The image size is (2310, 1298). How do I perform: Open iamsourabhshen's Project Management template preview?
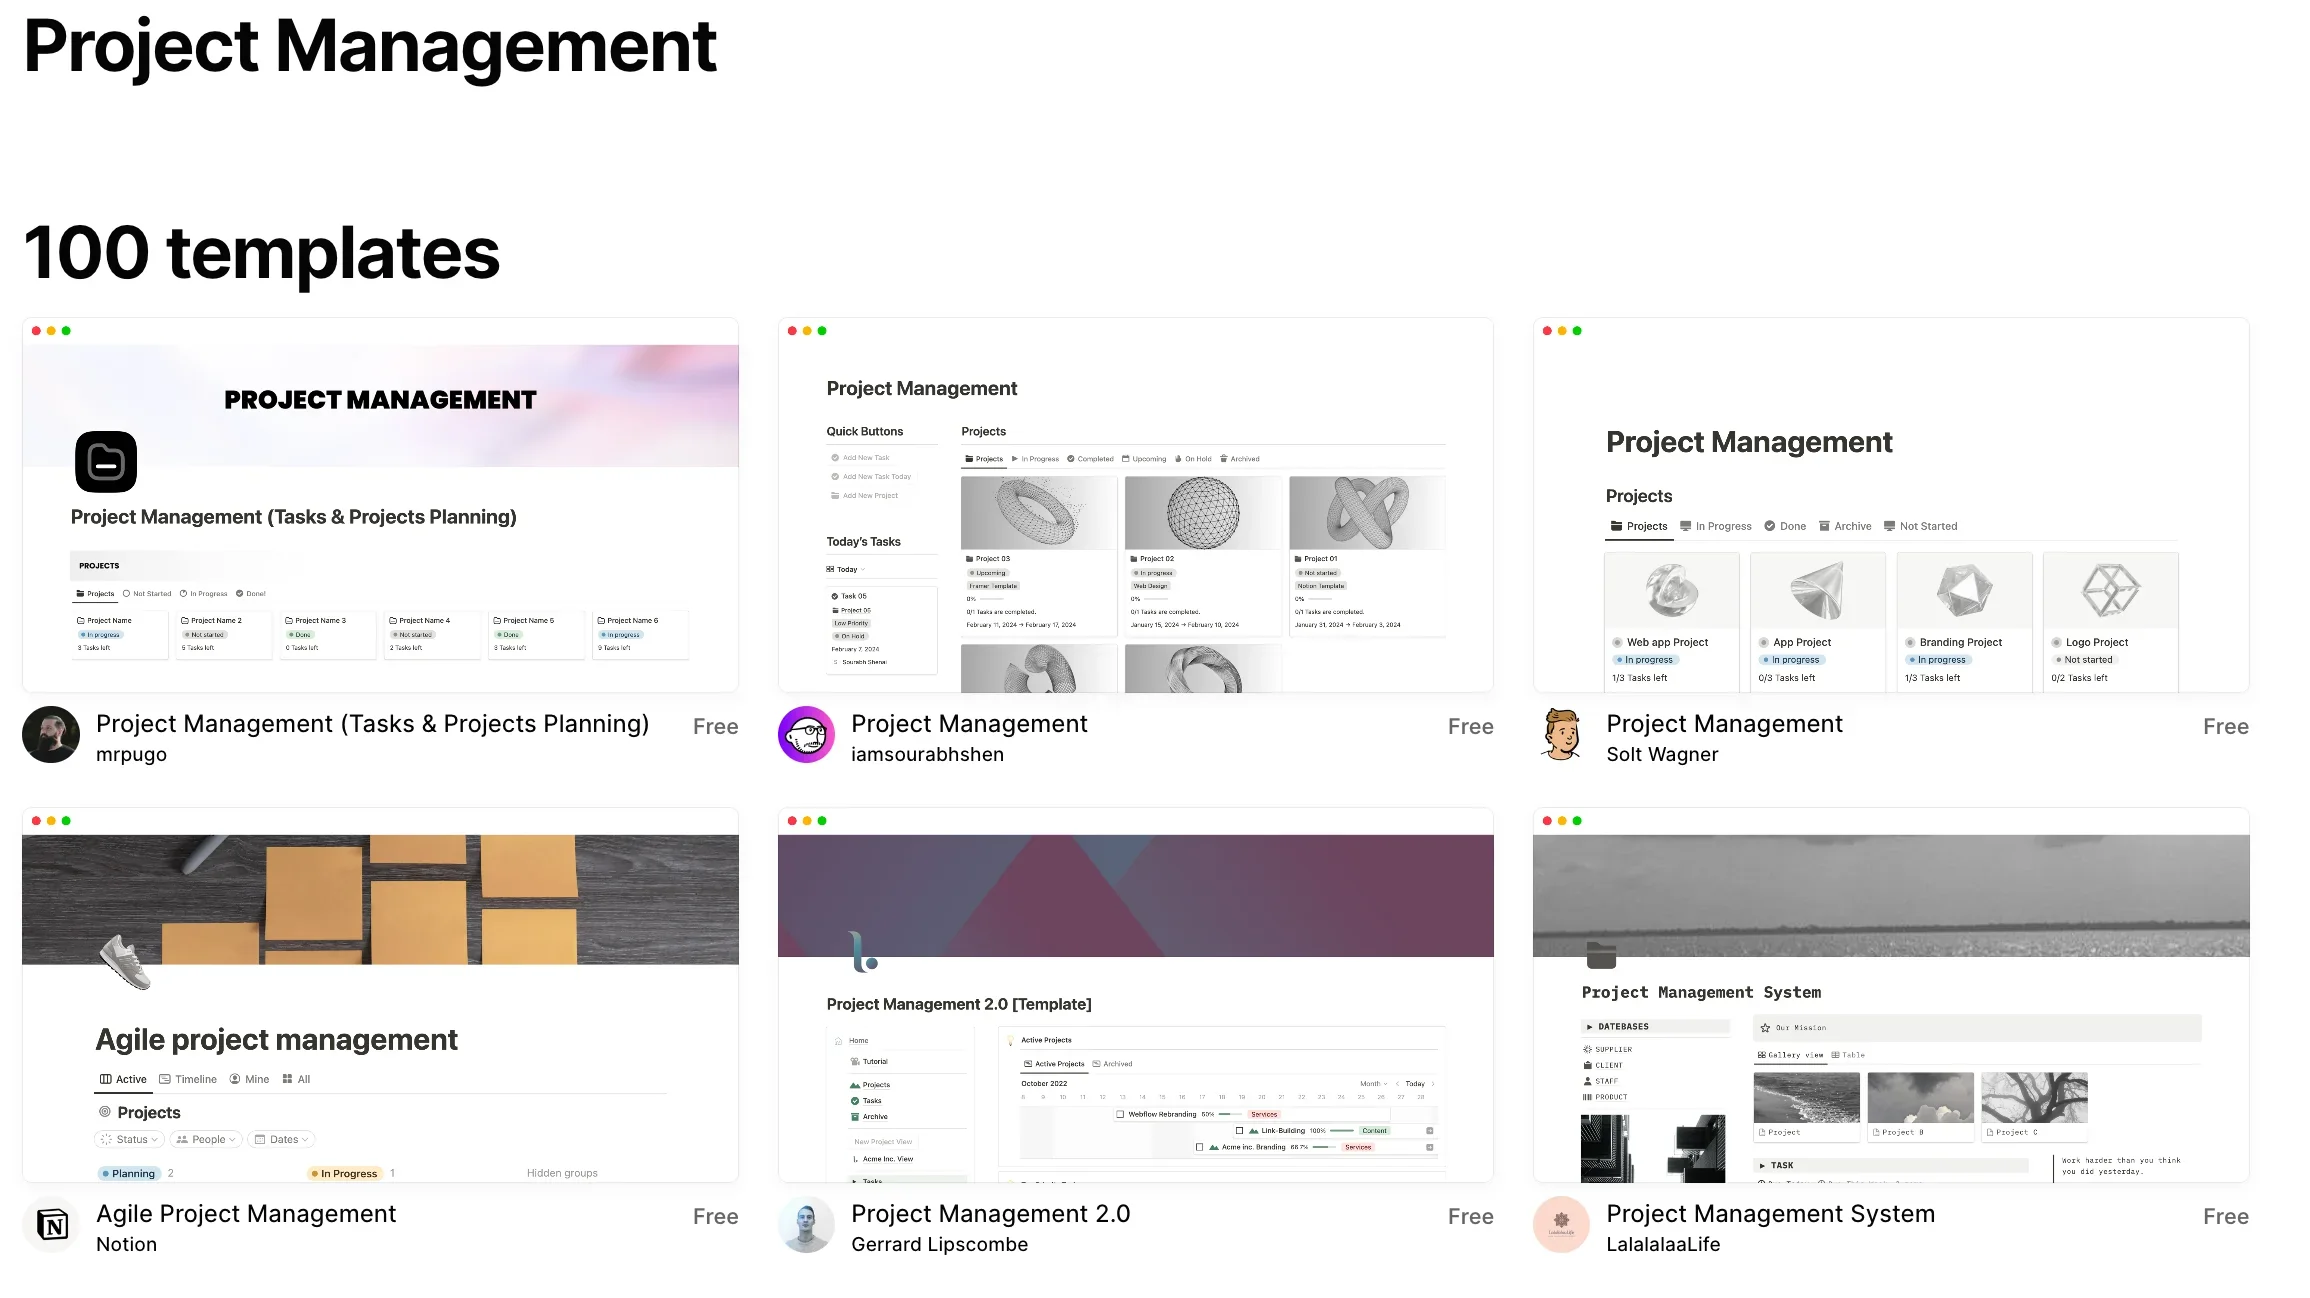click(1135, 505)
